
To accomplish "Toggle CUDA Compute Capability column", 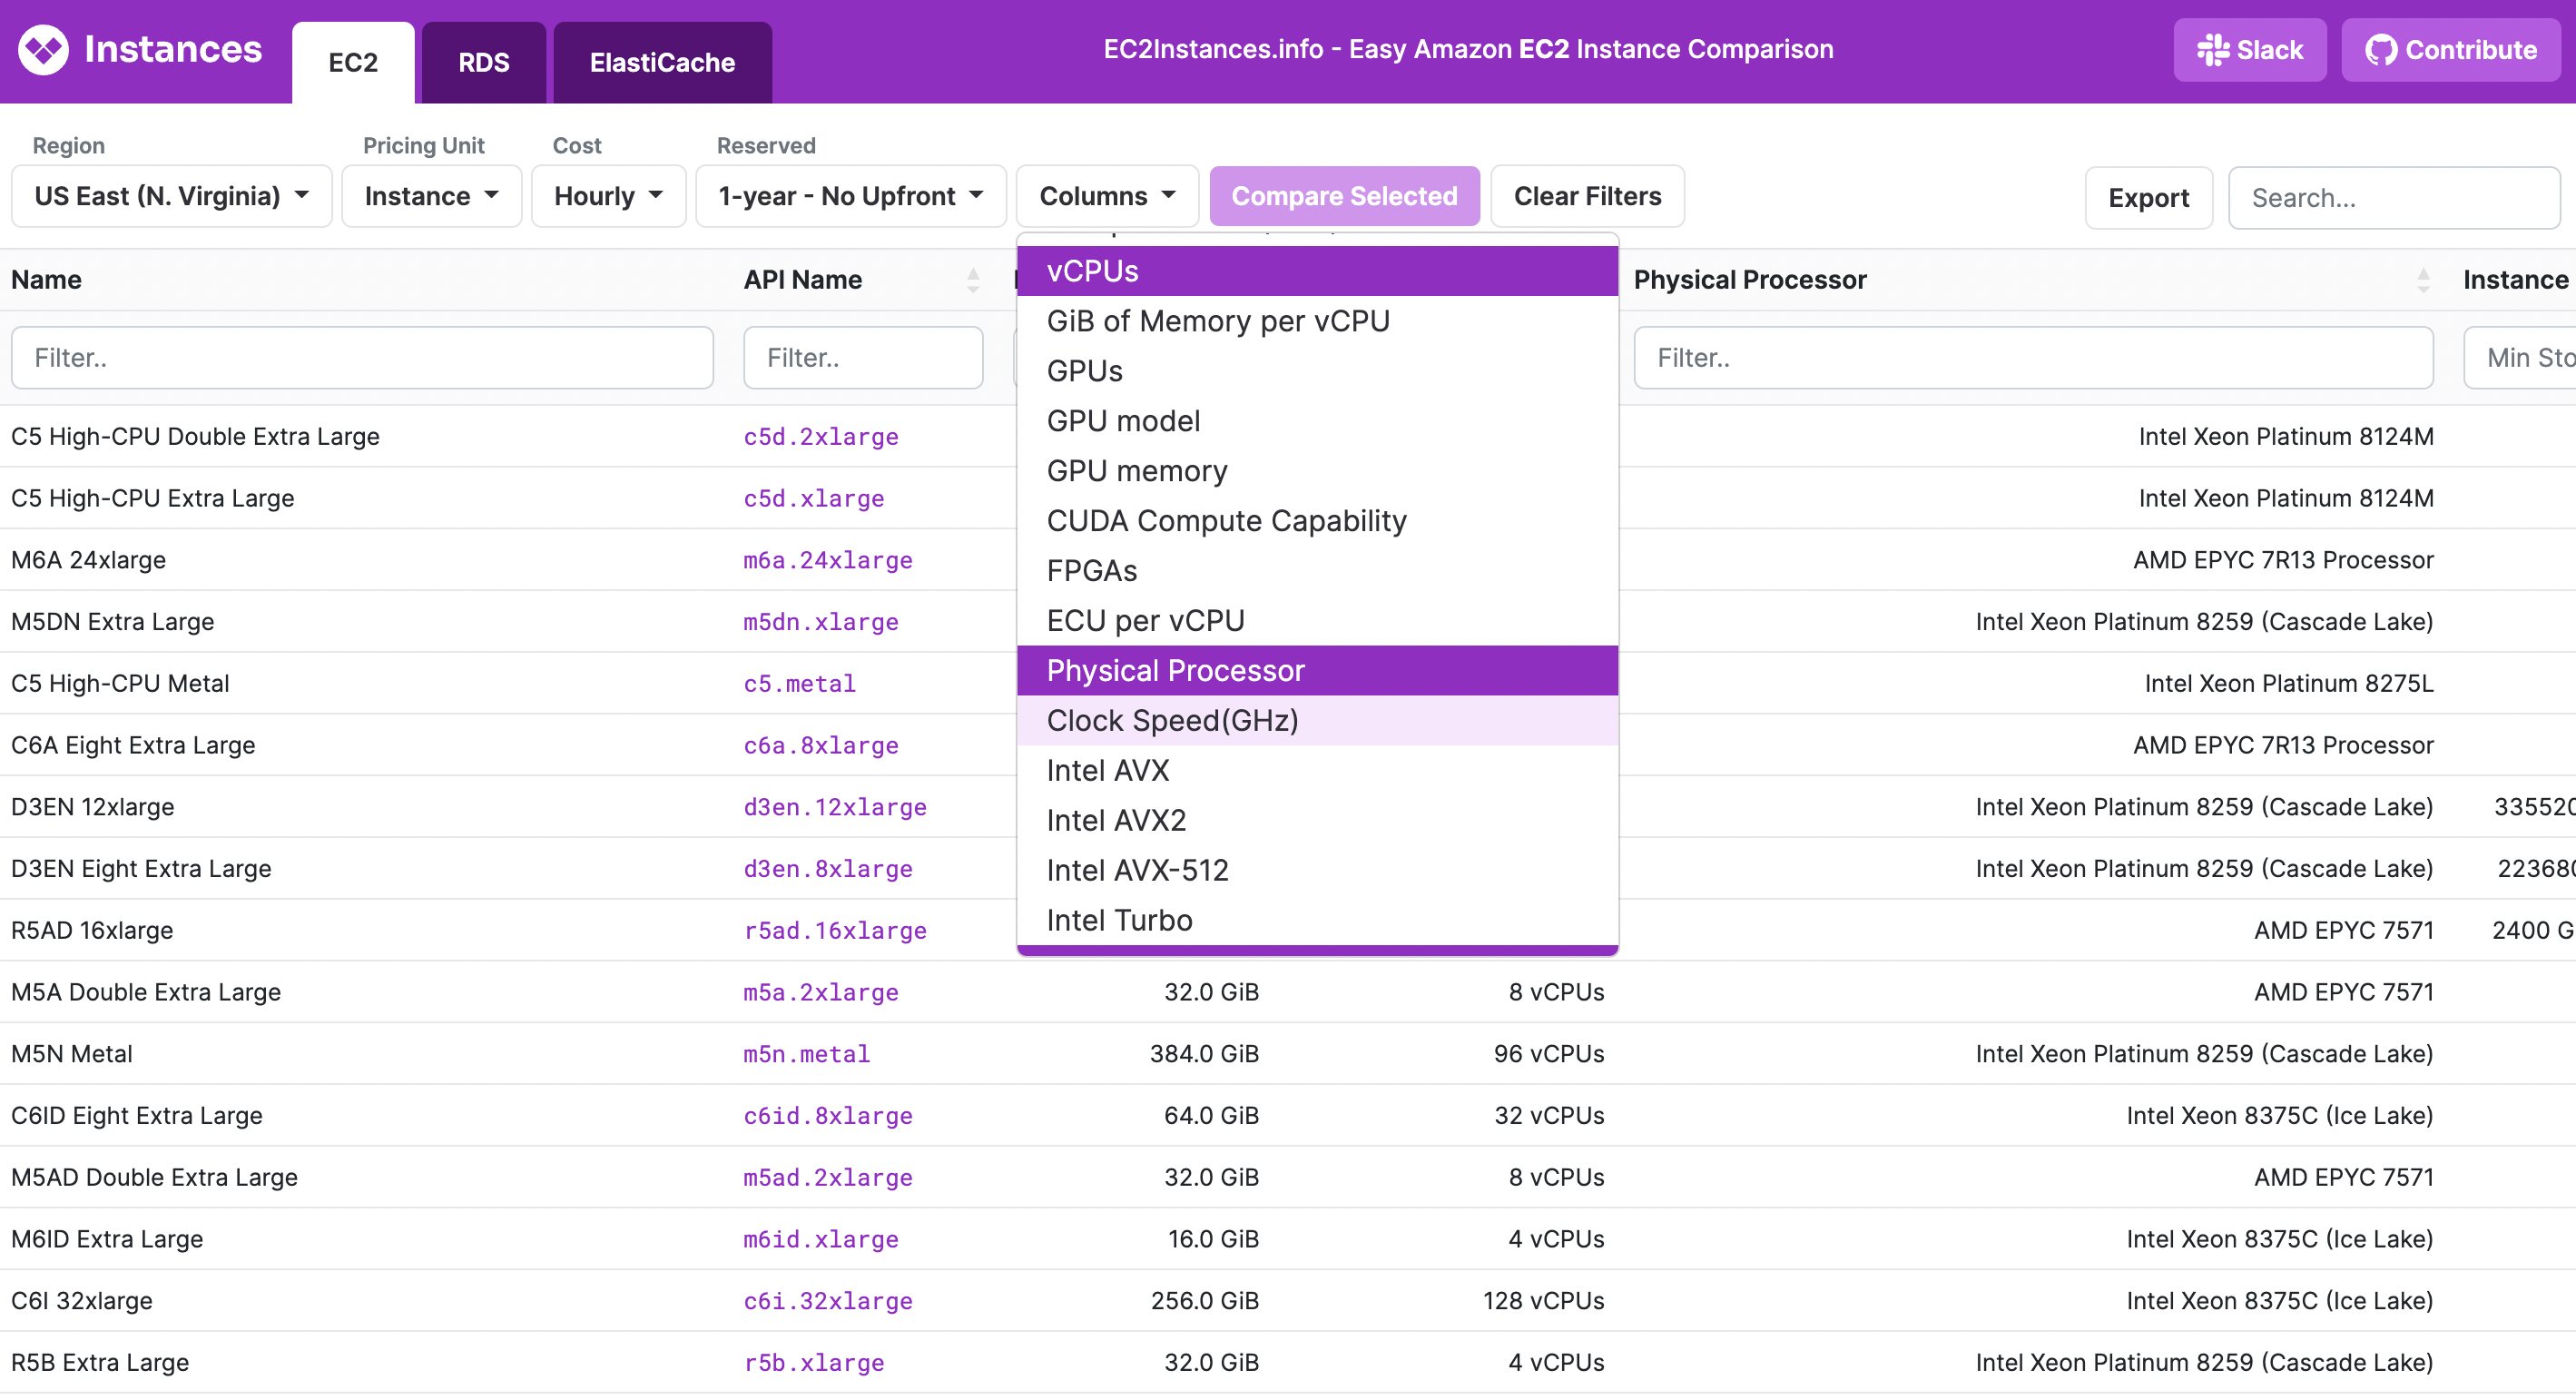I will (1317, 521).
